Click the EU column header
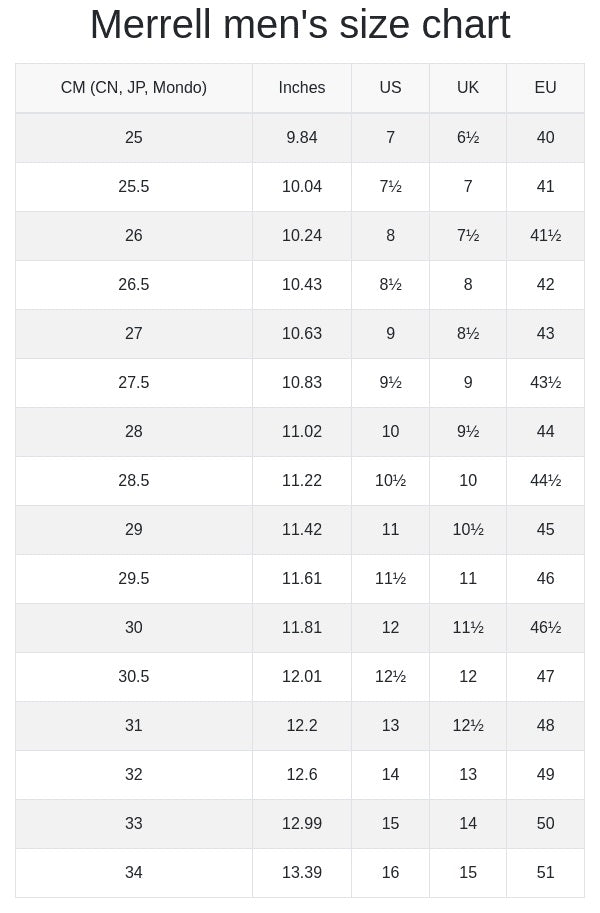 [x=545, y=87]
